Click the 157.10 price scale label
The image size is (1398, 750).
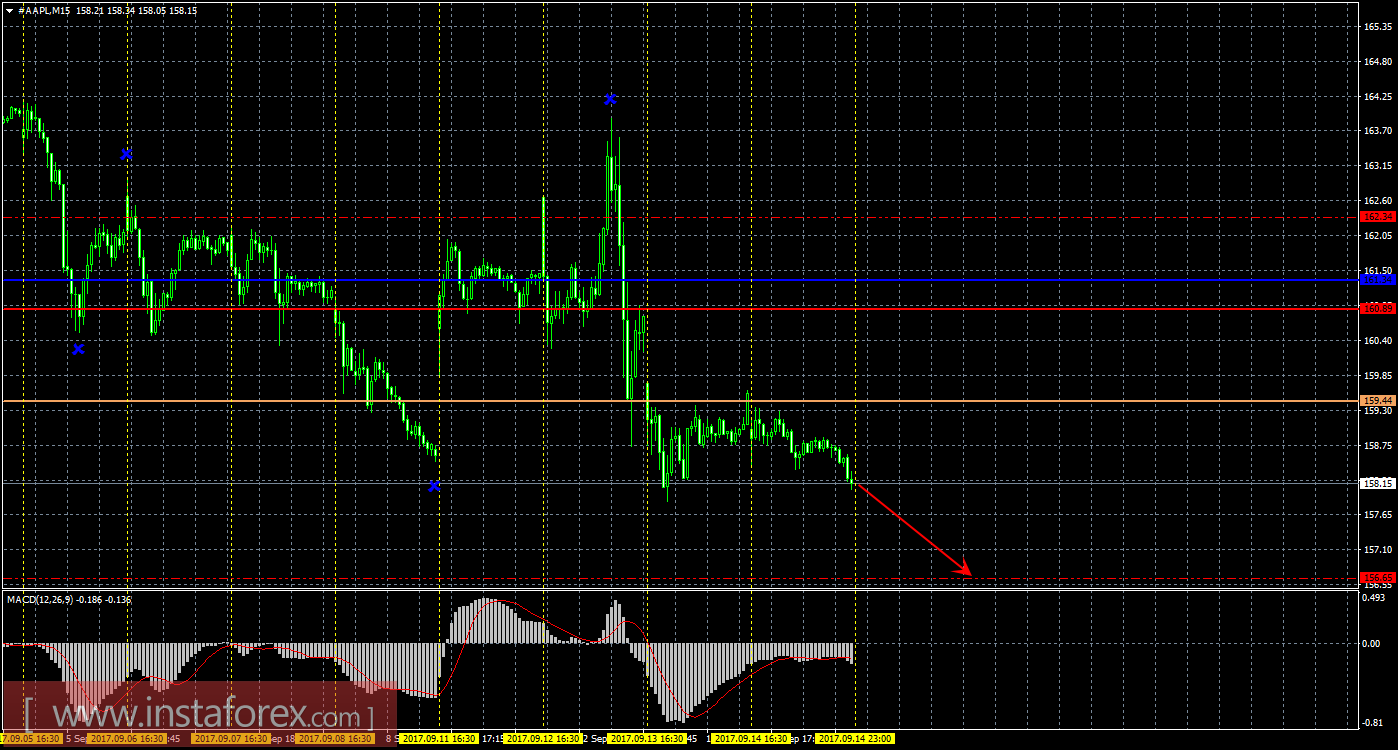[1379, 550]
